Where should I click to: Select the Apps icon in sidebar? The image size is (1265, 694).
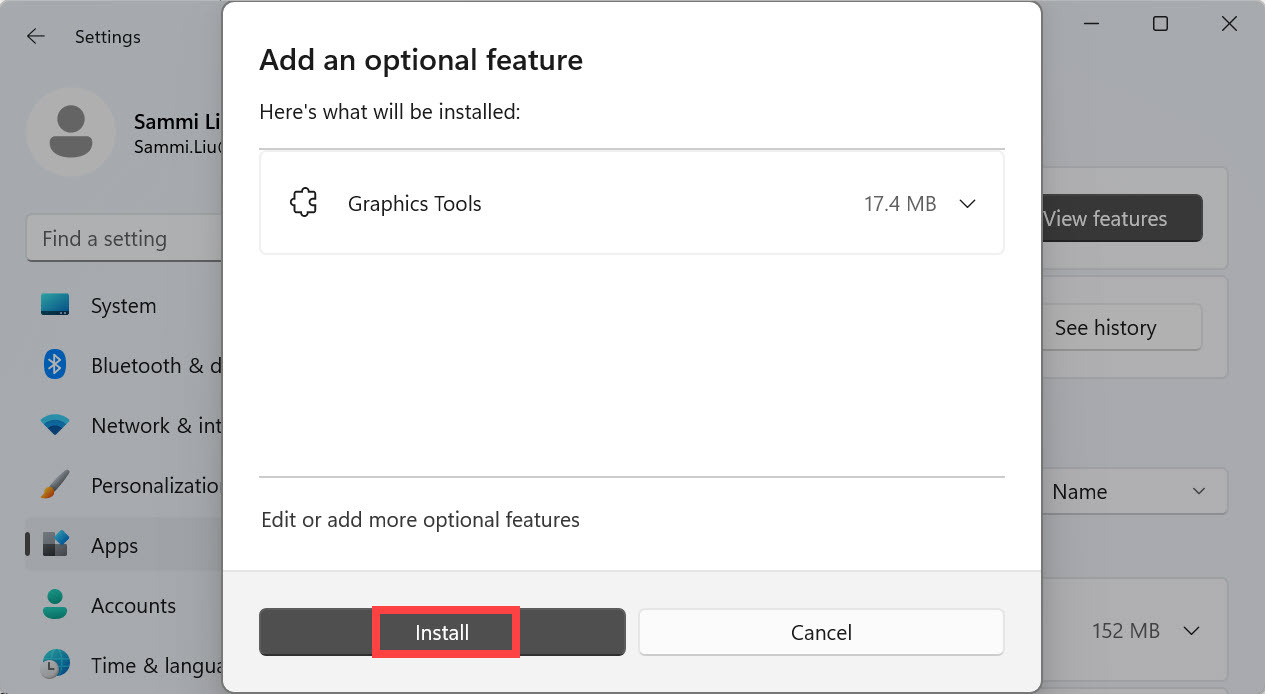coord(55,545)
